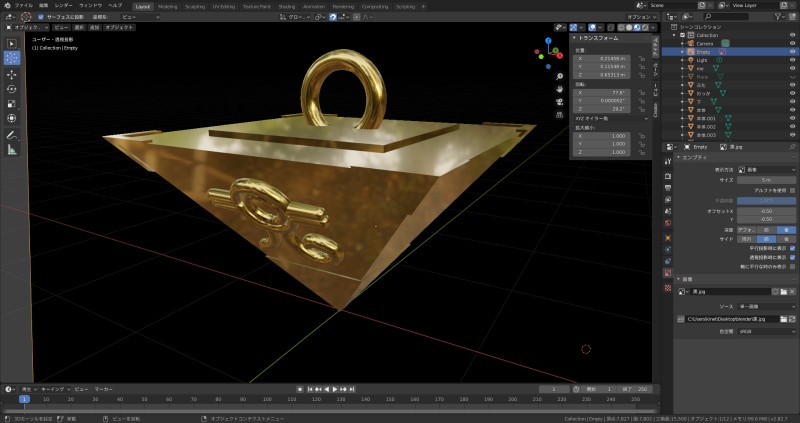The height and width of the screenshot is (423, 800).
Task: Open the Output properties tab icon
Action: tap(668, 188)
